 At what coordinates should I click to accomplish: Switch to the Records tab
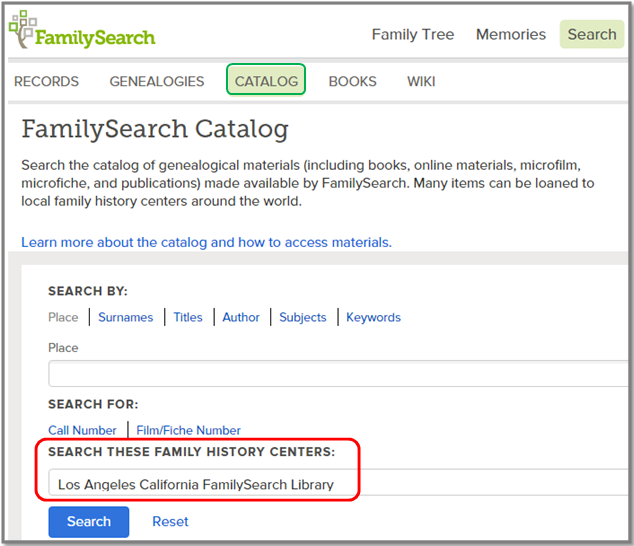(46, 81)
